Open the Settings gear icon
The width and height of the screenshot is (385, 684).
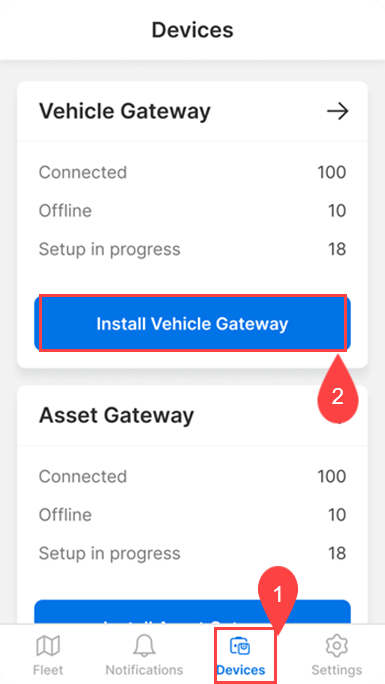click(337, 646)
